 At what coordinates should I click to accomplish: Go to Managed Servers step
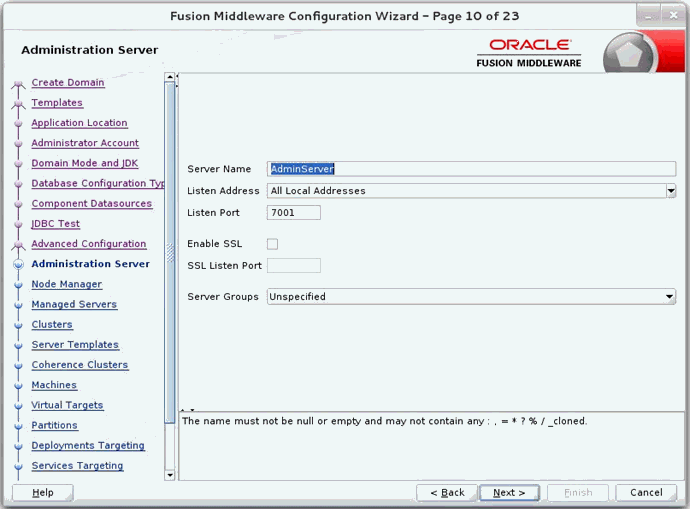pos(74,304)
